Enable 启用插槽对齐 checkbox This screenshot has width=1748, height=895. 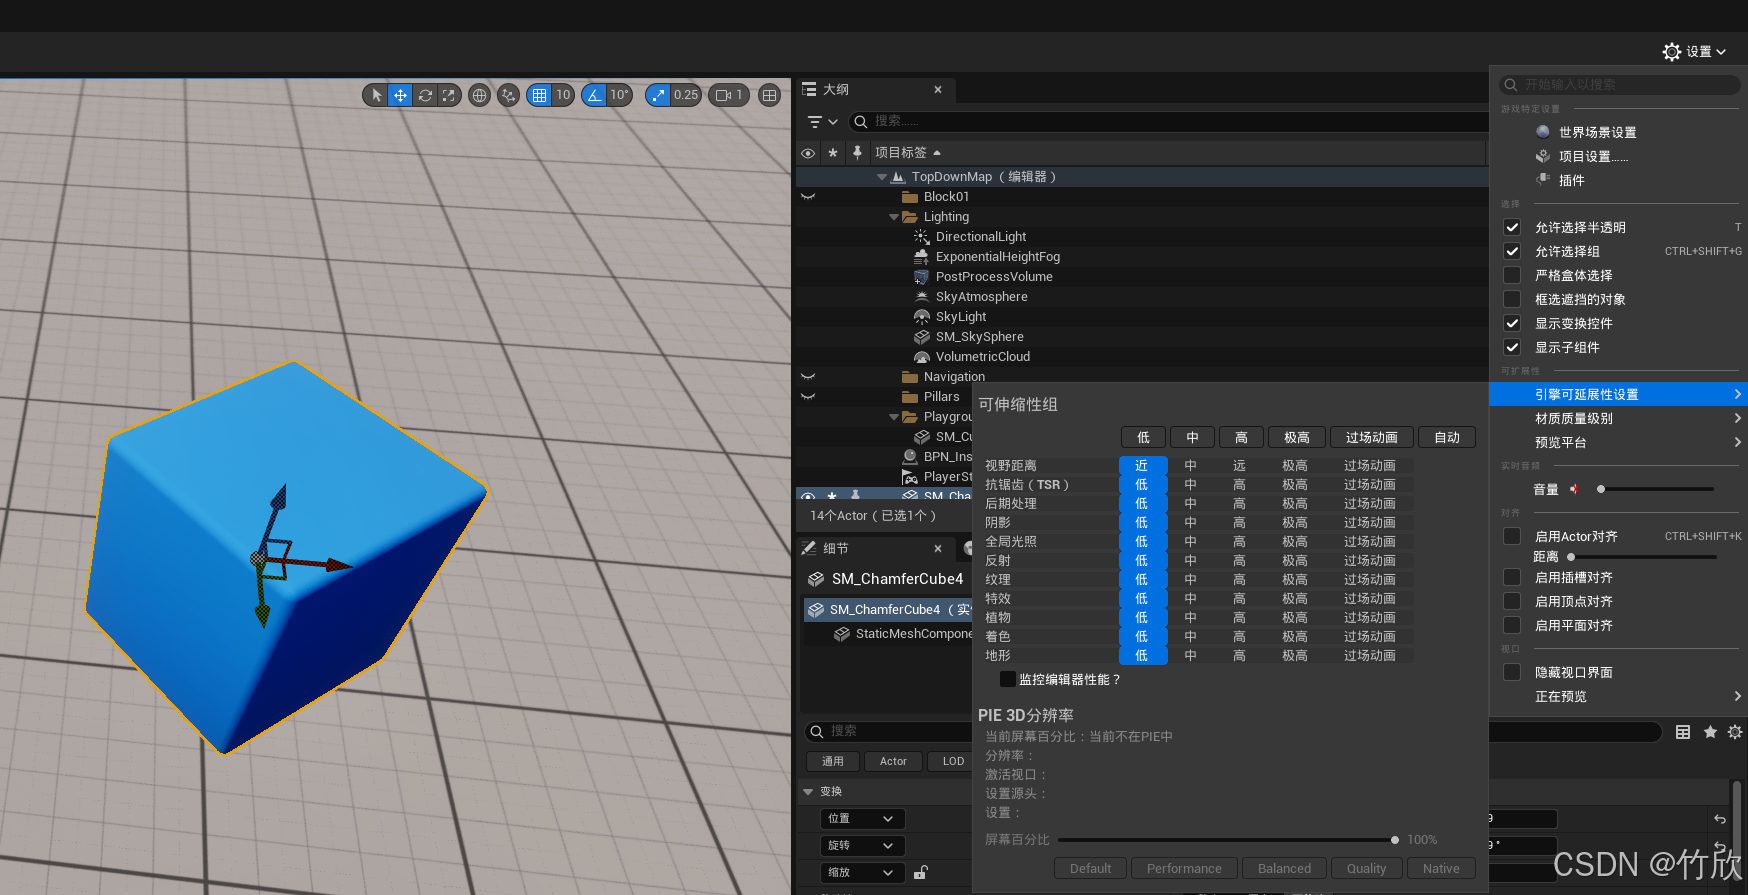coord(1512,577)
